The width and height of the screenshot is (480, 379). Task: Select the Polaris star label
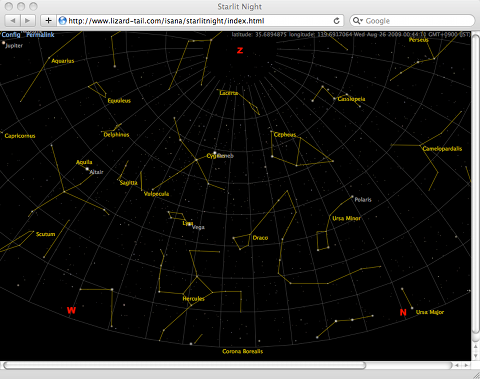pos(363,200)
